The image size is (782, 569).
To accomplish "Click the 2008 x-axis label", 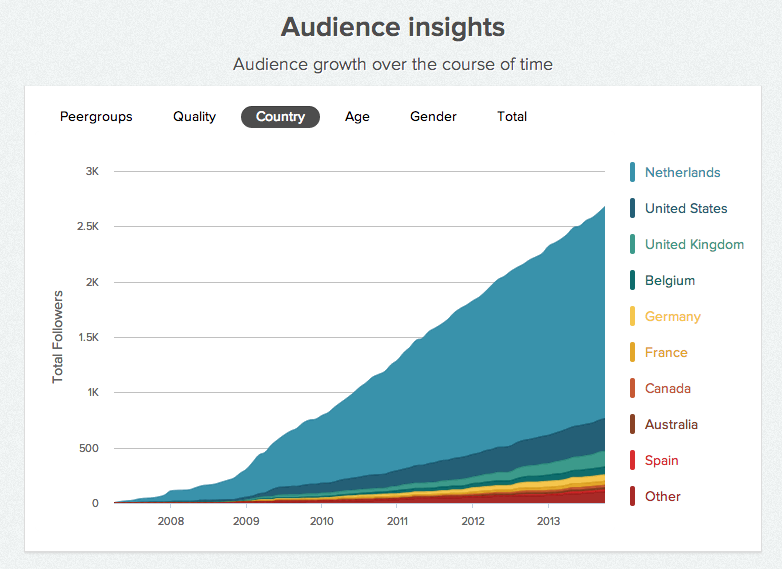I will coord(171,521).
